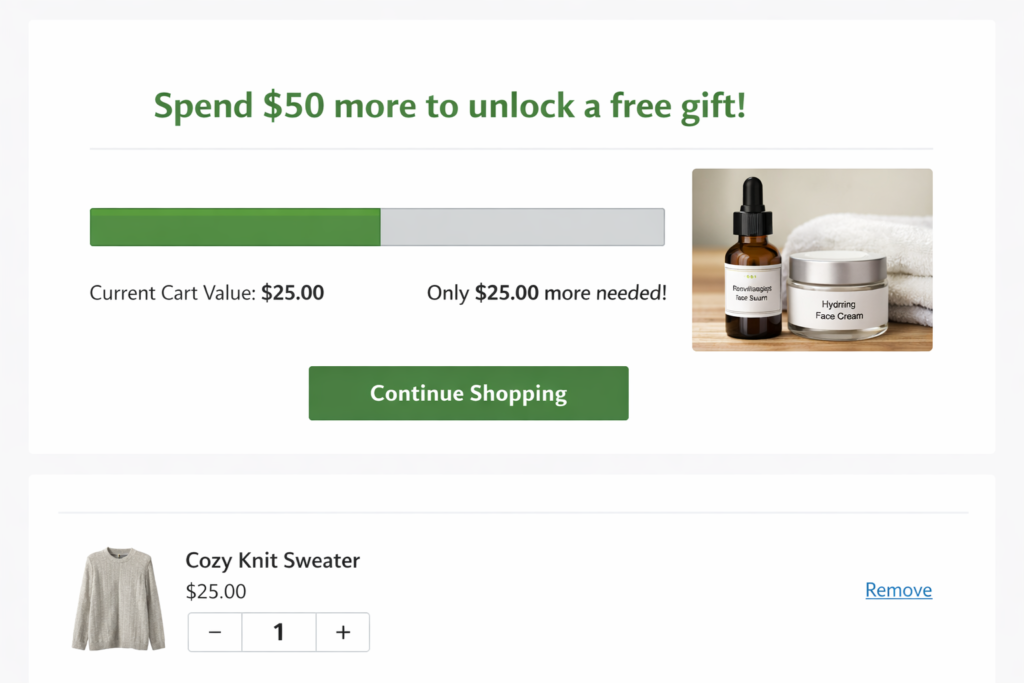This screenshot has width=1024, height=683.
Task: Click the Only $25.00 more needed text
Action: pyautogui.click(x=546, y=292)
